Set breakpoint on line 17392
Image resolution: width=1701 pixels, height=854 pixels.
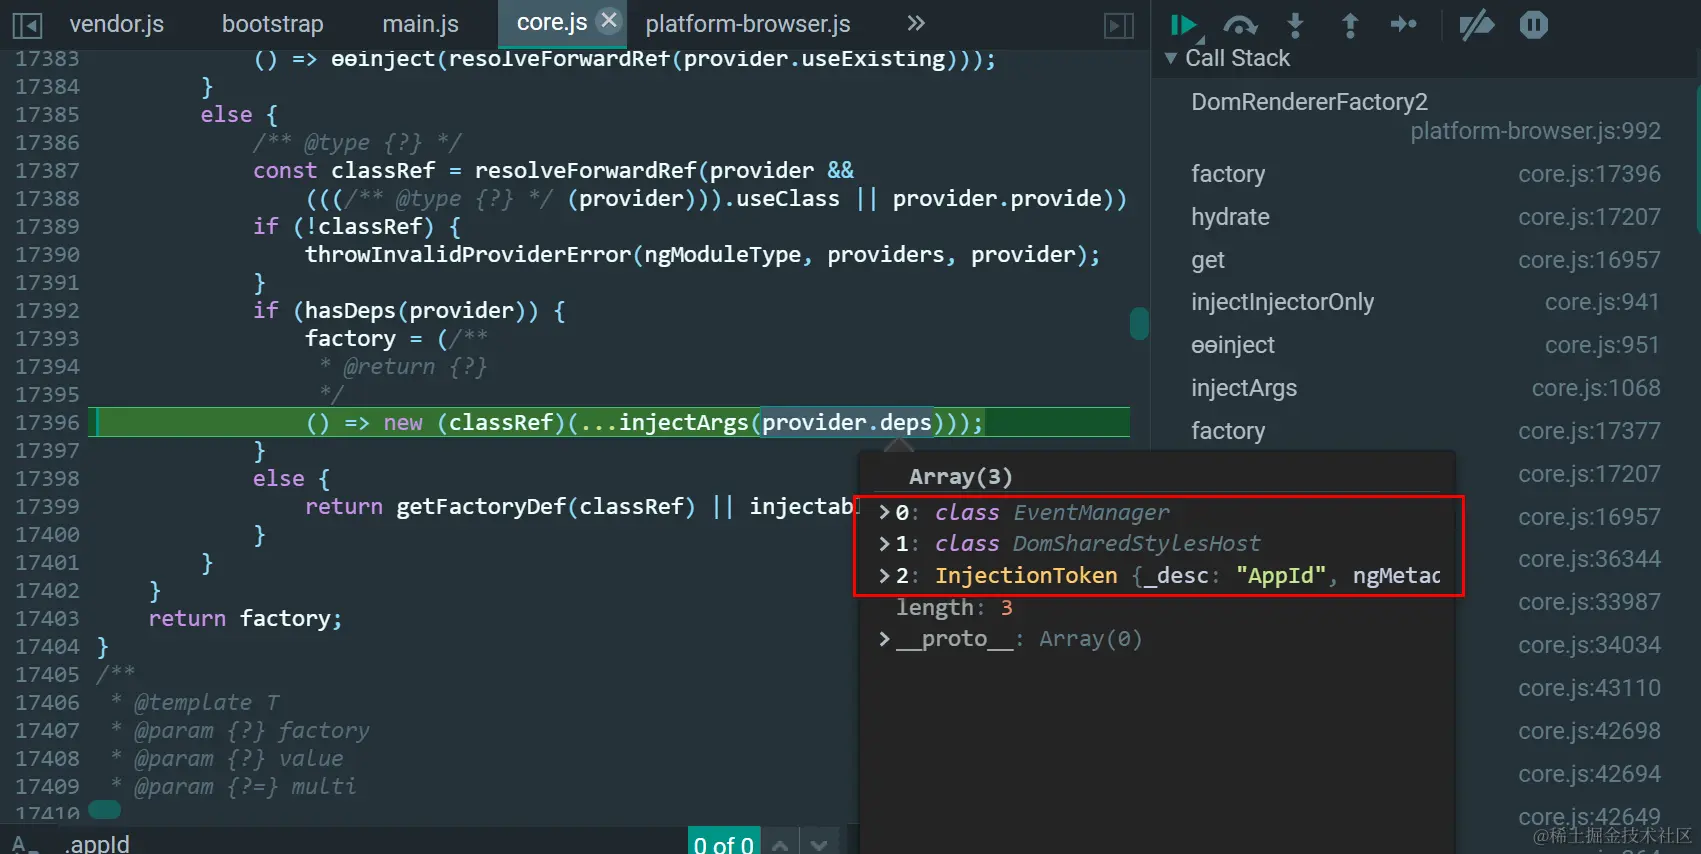47,311
